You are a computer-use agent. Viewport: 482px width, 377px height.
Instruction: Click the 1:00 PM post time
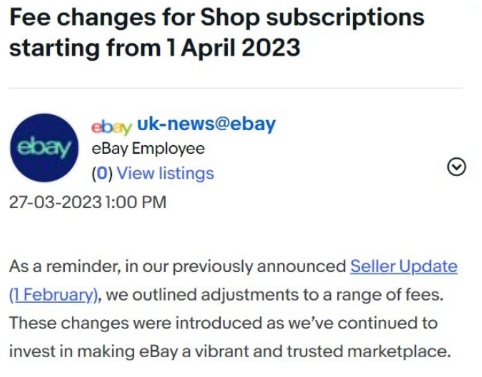135,202
